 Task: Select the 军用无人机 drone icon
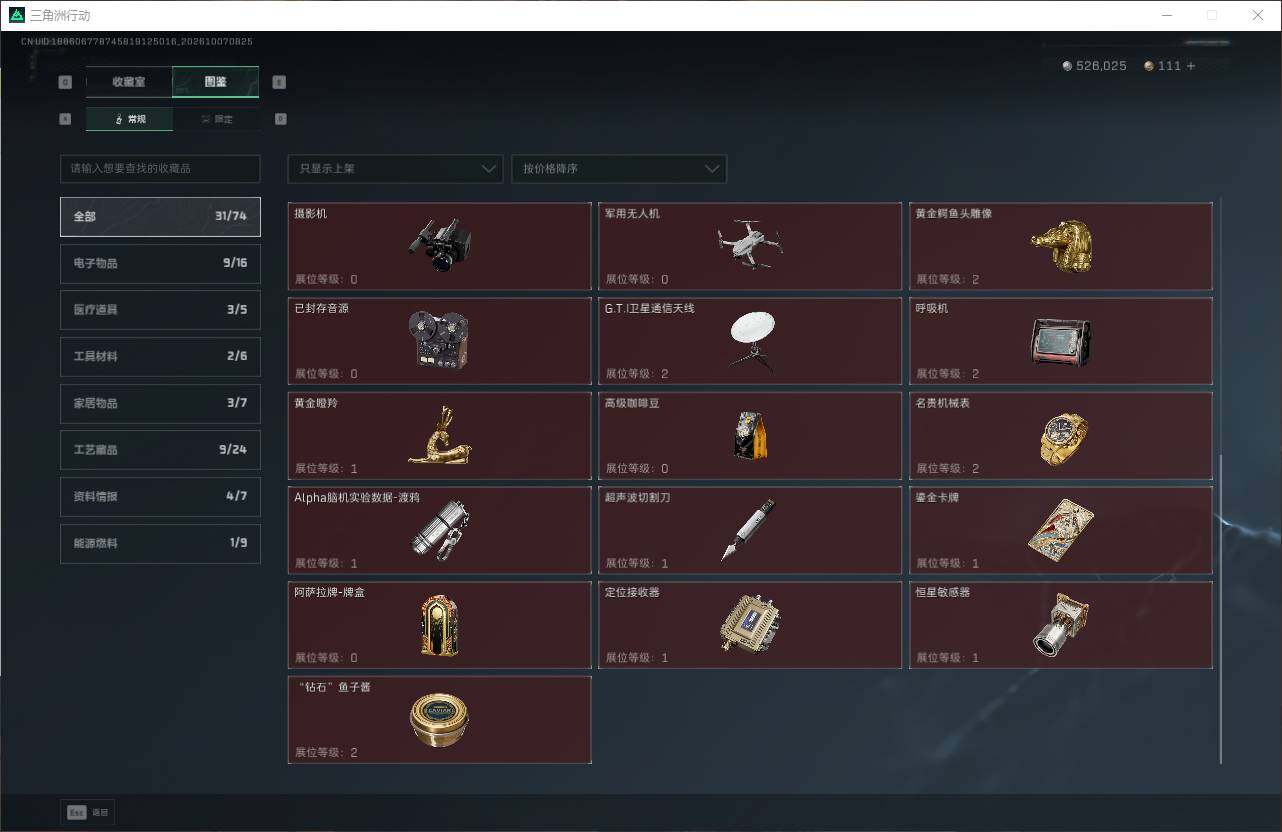pos(750,245)
